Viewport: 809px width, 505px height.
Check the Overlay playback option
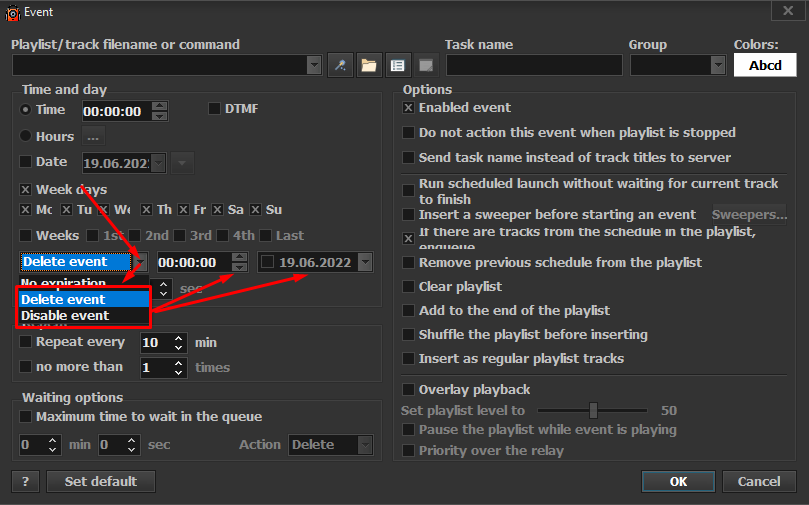click(x=408, y=389)
